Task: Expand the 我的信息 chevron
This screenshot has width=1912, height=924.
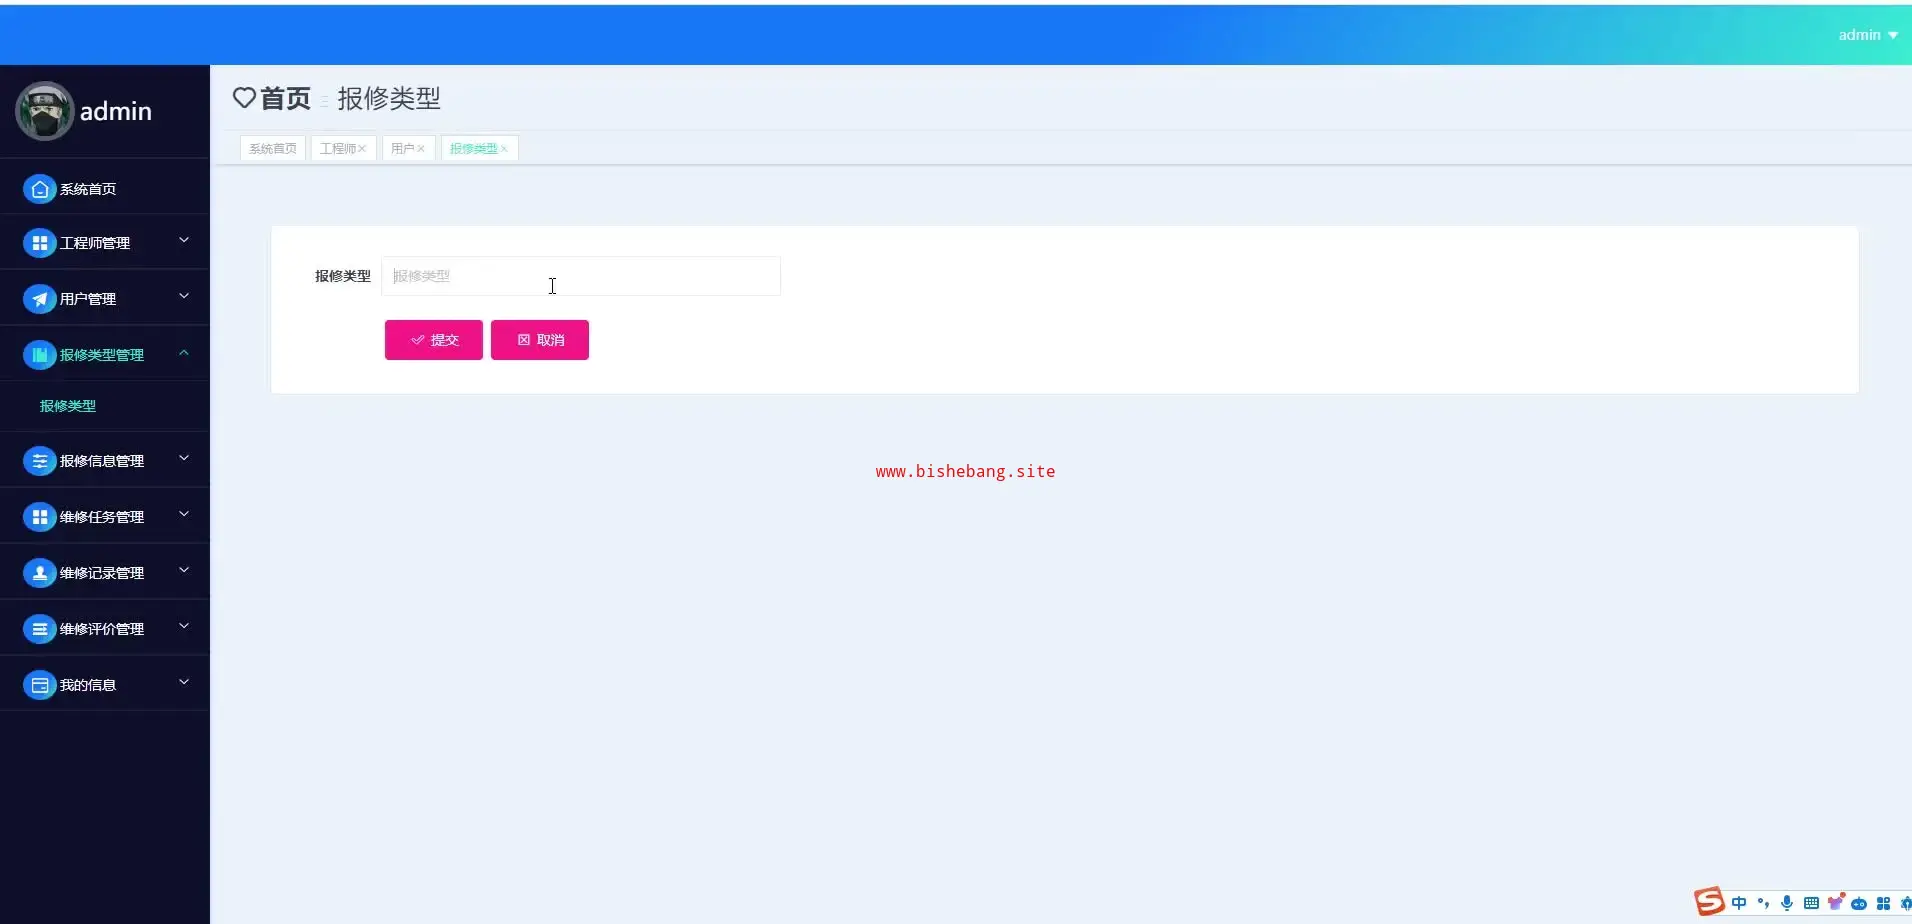Action: pyautogui.click(x=184, y=683)
